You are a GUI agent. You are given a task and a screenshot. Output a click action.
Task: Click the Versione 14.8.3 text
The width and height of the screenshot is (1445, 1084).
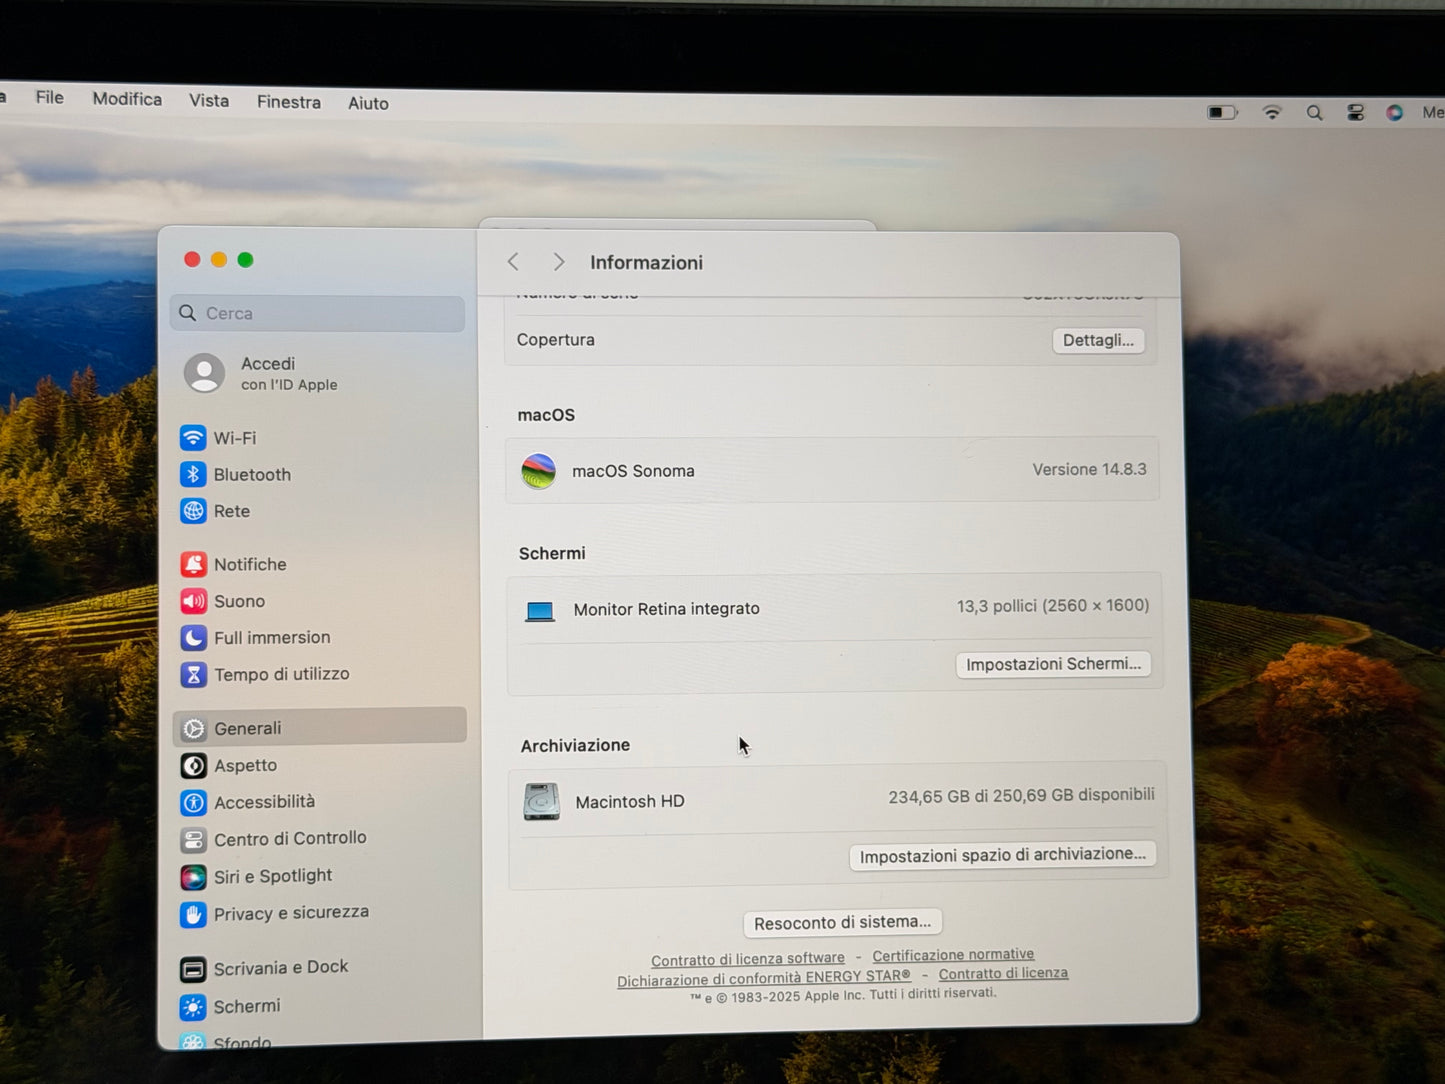click(1089, 469)
